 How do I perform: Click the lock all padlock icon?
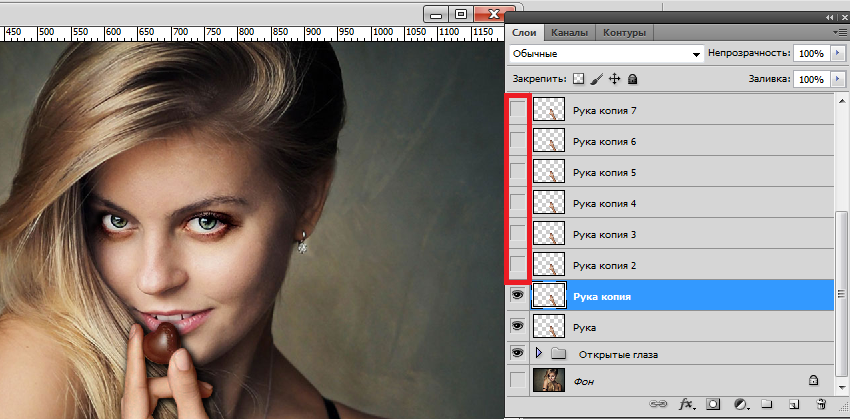pos(632,79)
